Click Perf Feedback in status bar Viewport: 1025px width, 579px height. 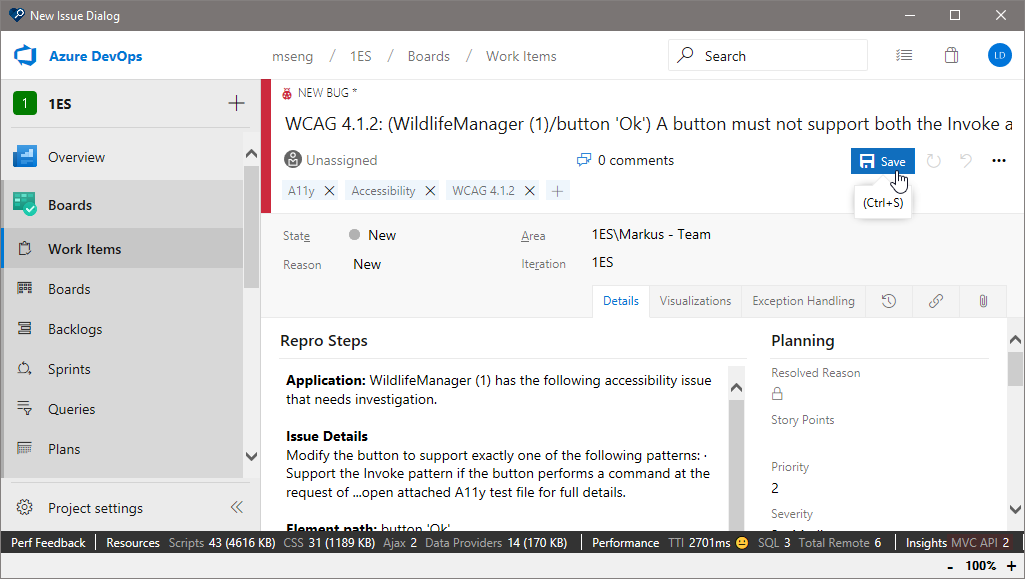pyautogui.click(x=48, y=542)
